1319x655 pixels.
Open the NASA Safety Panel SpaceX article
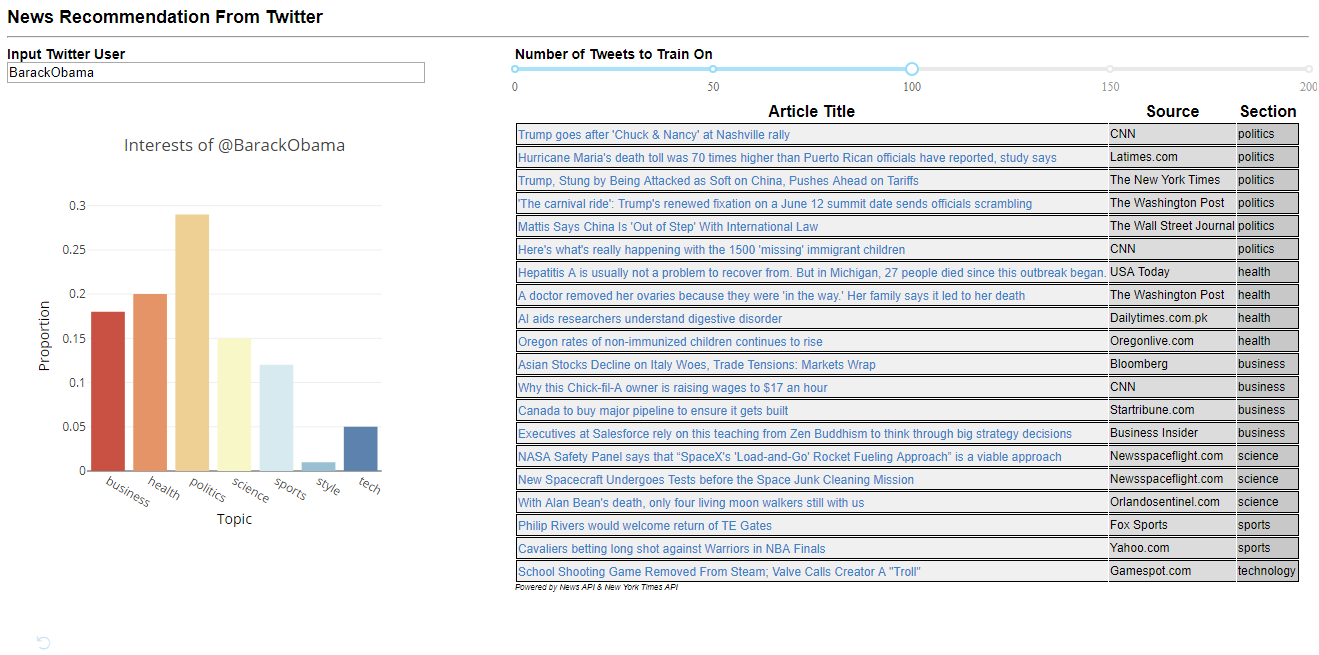790,457
